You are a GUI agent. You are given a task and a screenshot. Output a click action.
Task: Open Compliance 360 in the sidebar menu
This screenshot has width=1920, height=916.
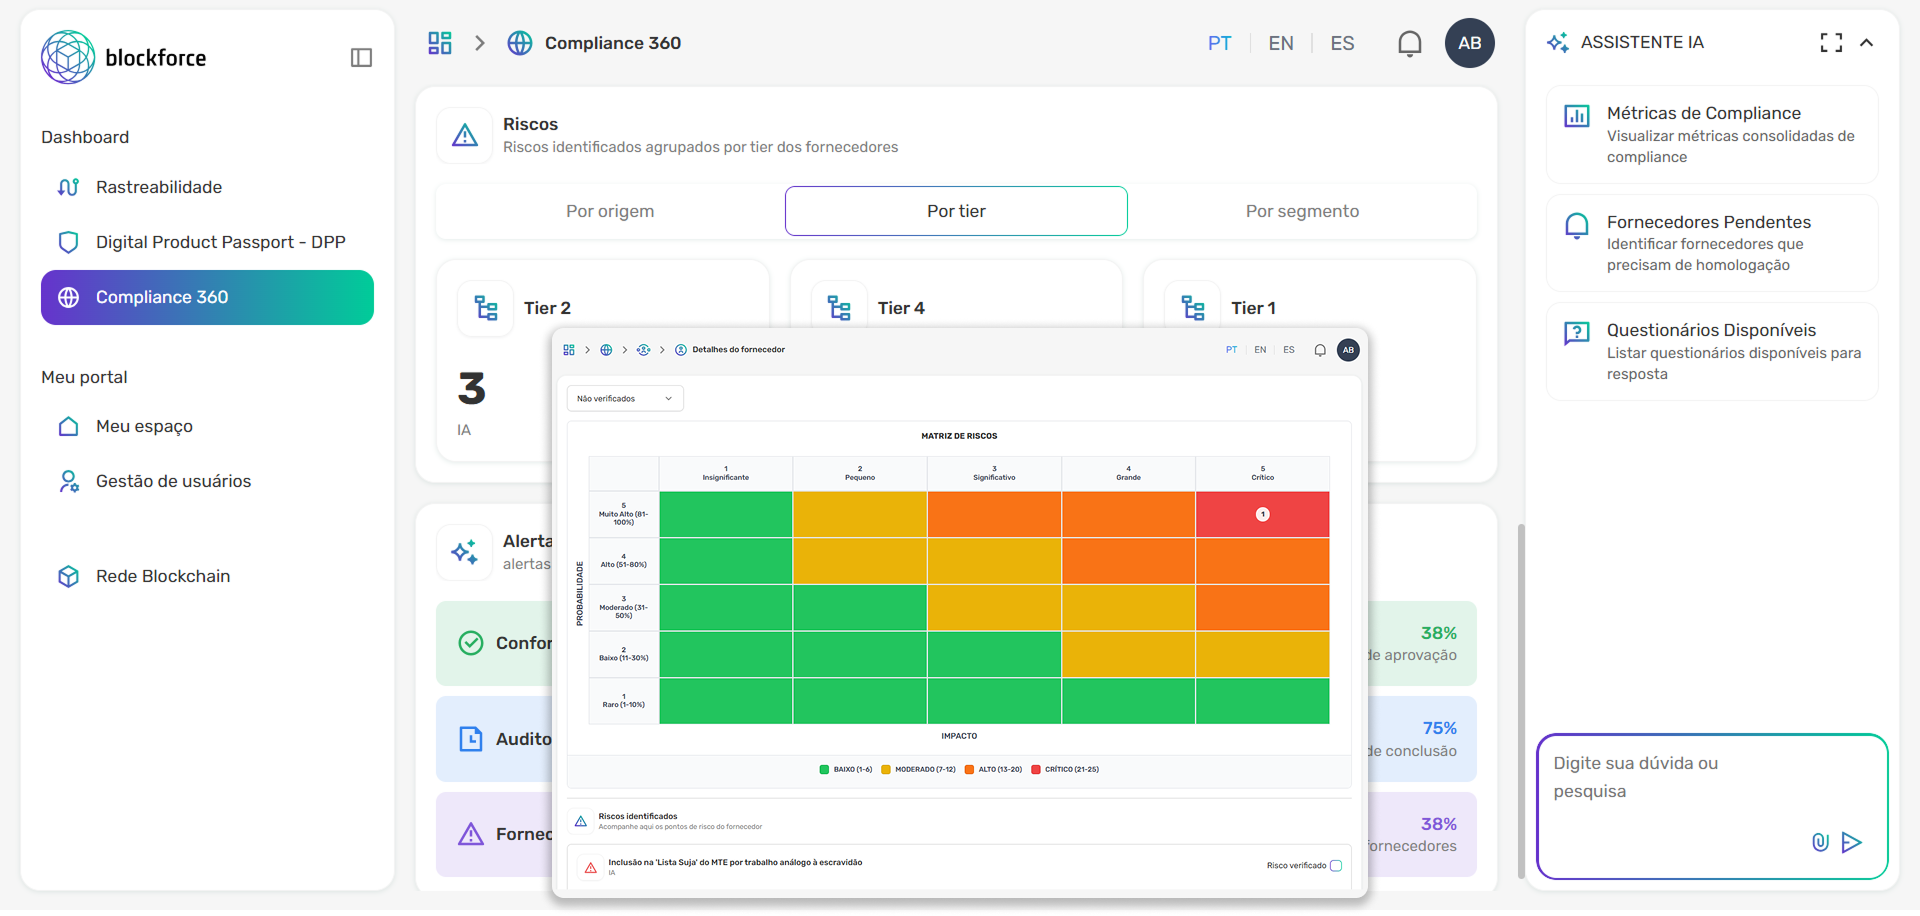pyautogui.click(x=207, y=297)
